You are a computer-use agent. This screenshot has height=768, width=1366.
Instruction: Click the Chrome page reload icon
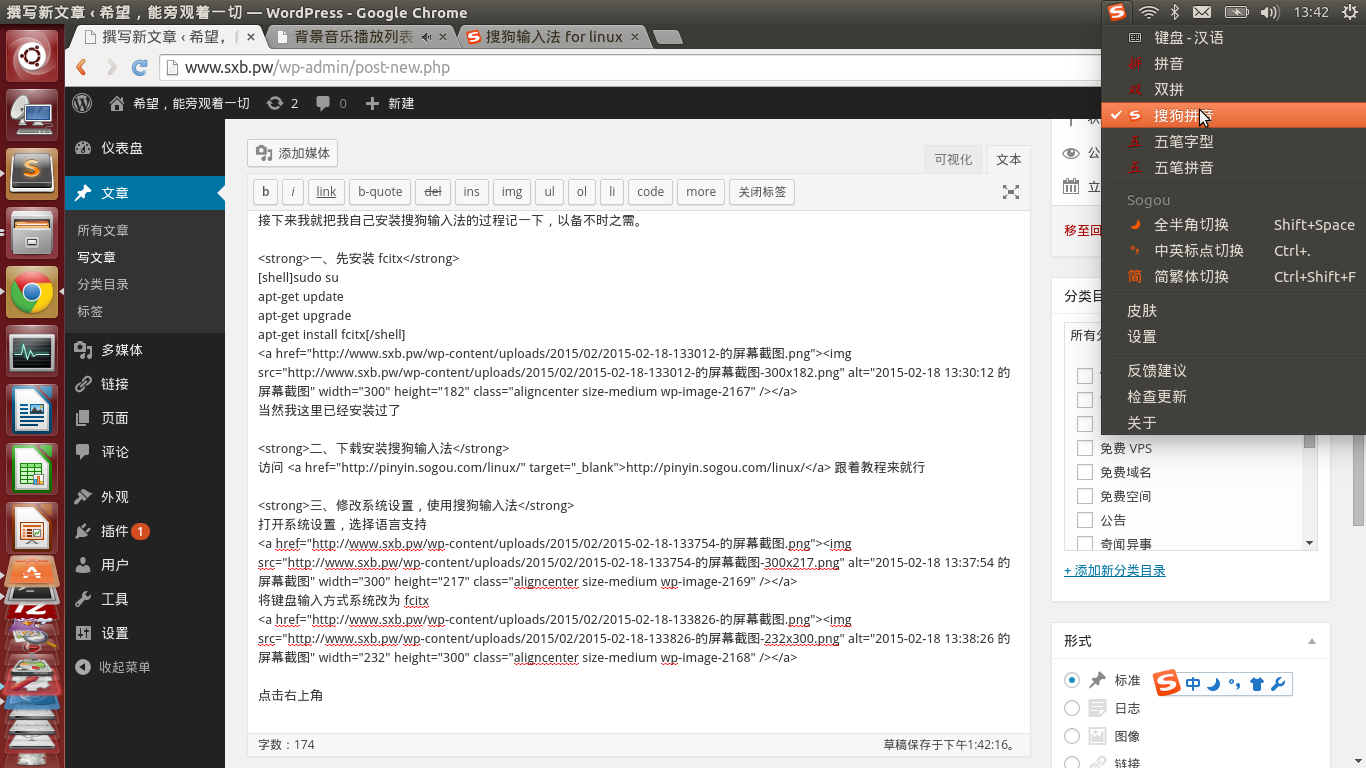pyautogui.click(x=140, y=68)
